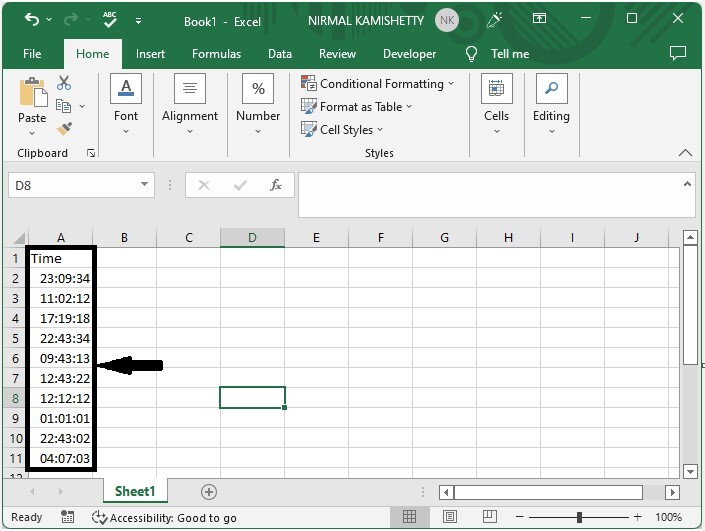Click the horizontal scrollbar right arrow

coord(672,492)
